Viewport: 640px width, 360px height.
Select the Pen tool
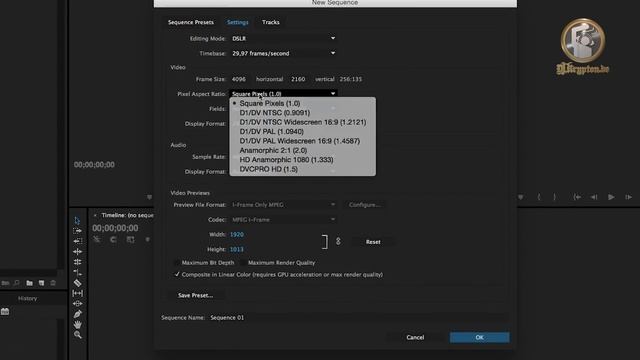pyautogui.click(x=77, y=314)
